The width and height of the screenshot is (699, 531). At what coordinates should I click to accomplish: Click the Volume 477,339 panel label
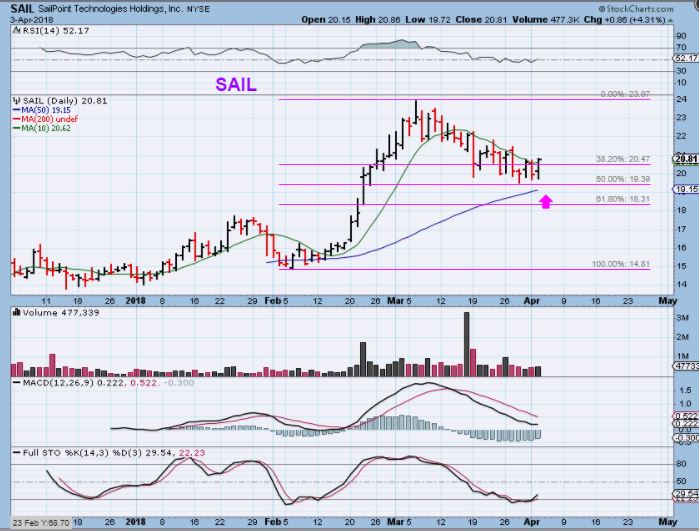click(x=57, y=313)
